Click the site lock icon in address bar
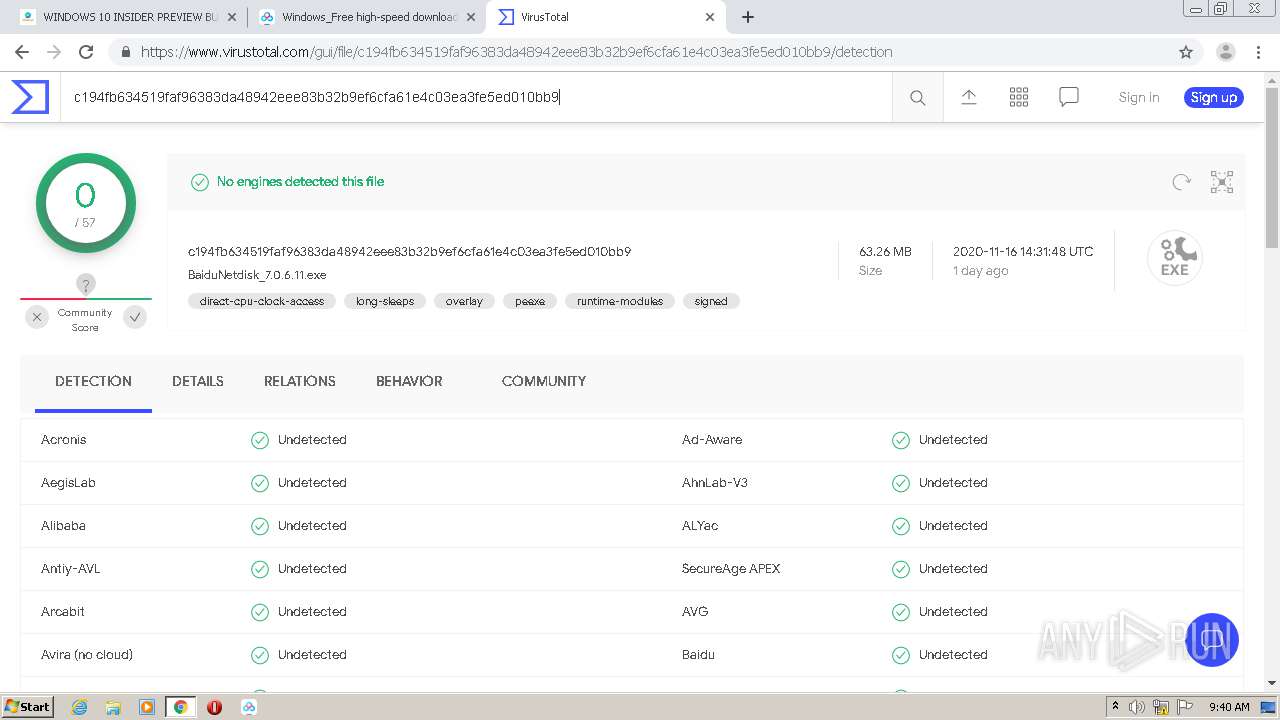Viewport: 1280px width, 720px height. click(125, 52)
